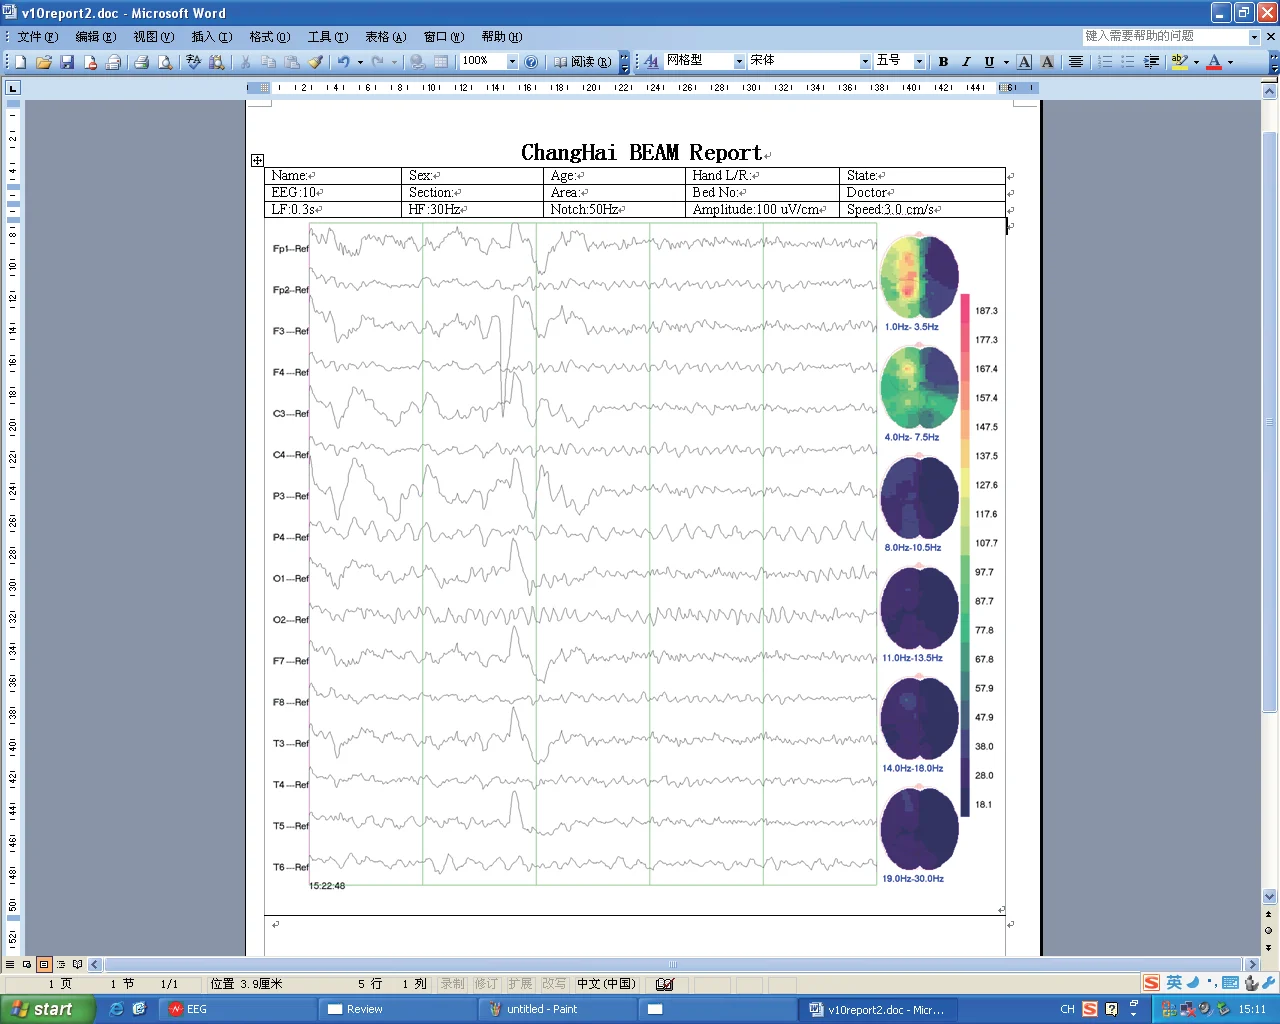
Task: Click the Windows start button
Action: [45, 1009]
